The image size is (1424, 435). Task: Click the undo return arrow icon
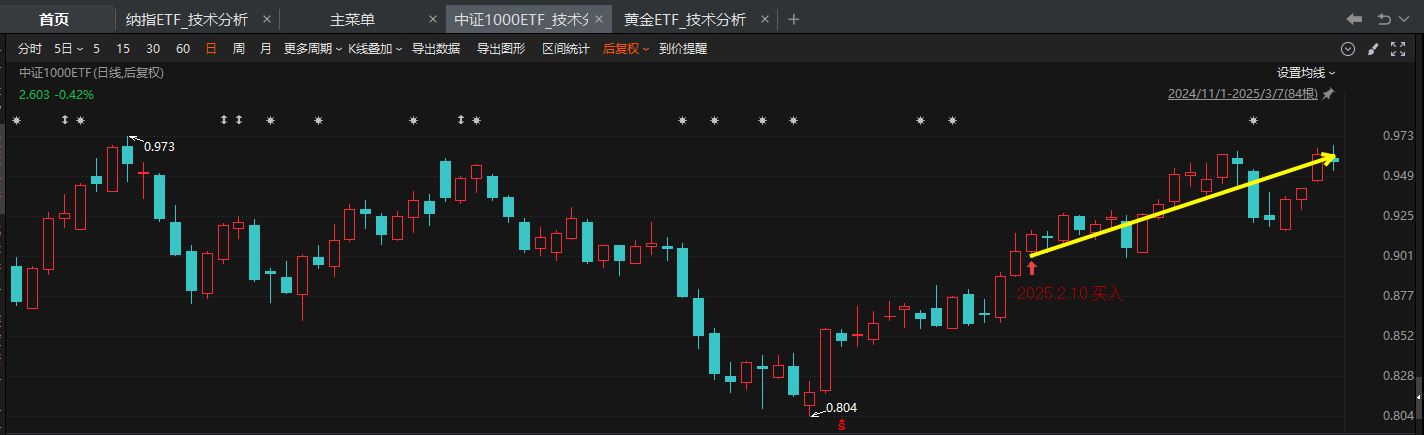[1385, 19]
